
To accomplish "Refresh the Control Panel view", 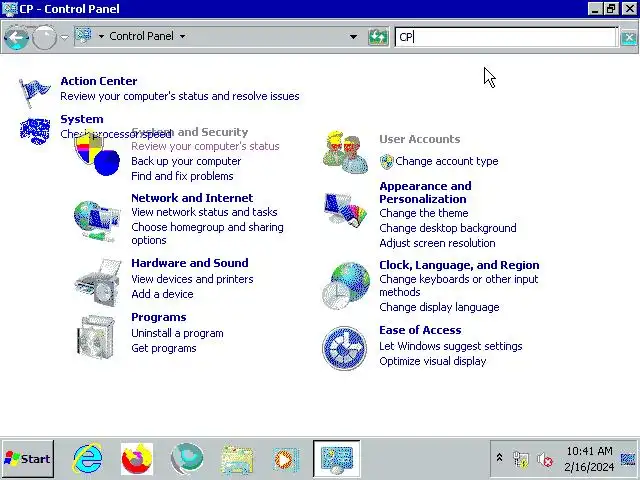I will pos(378,37).
